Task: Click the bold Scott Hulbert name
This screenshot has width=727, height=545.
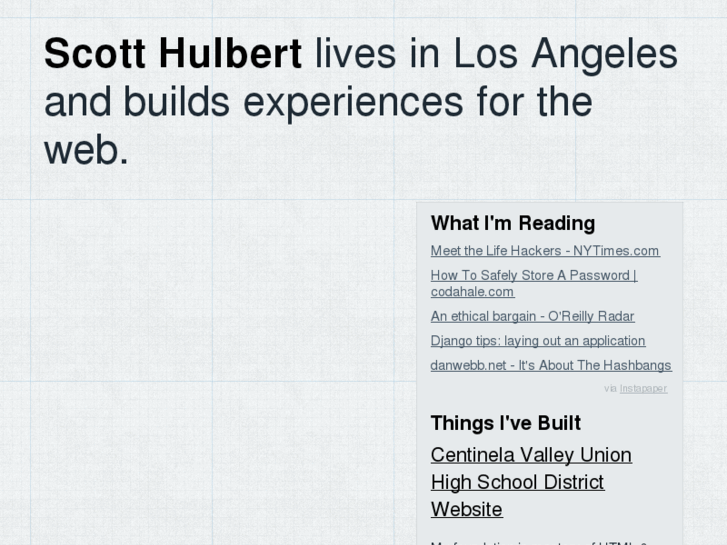Action: coord(173,54)
